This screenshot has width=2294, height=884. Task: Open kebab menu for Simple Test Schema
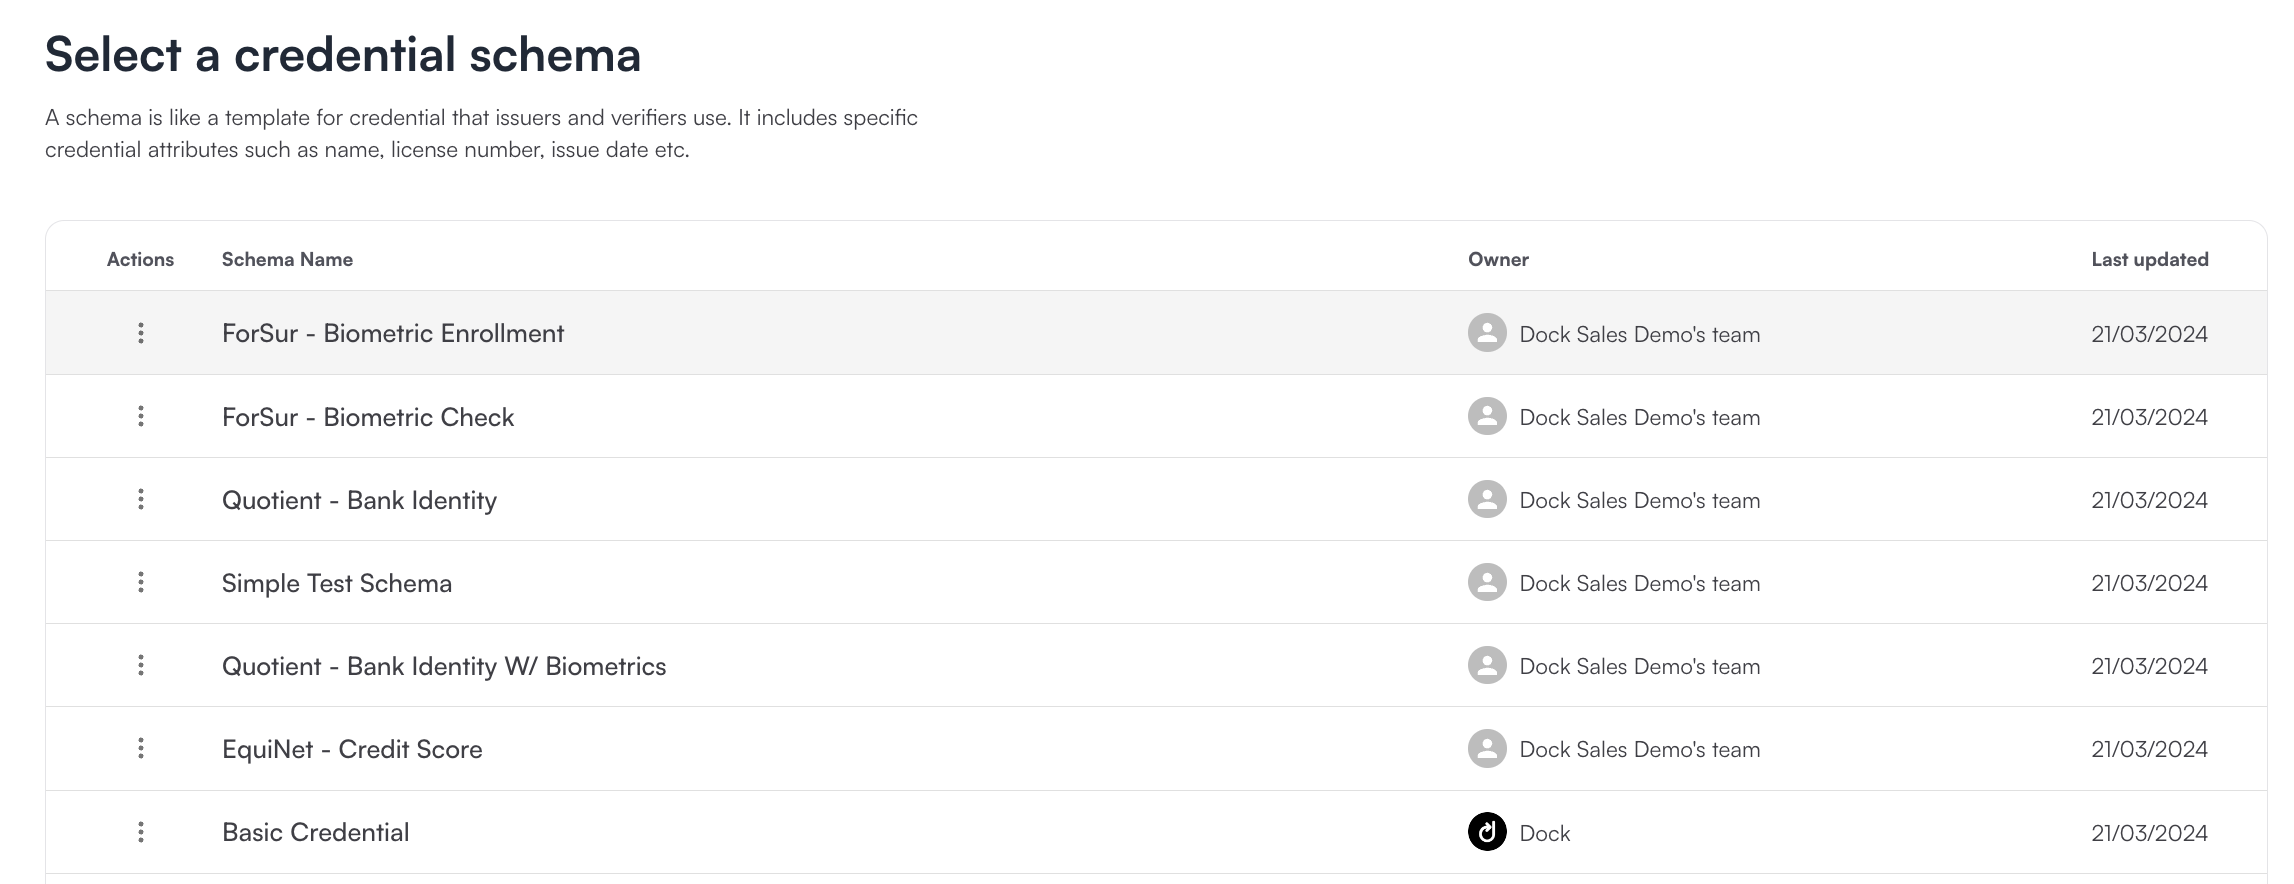click(x=141, y=582)
